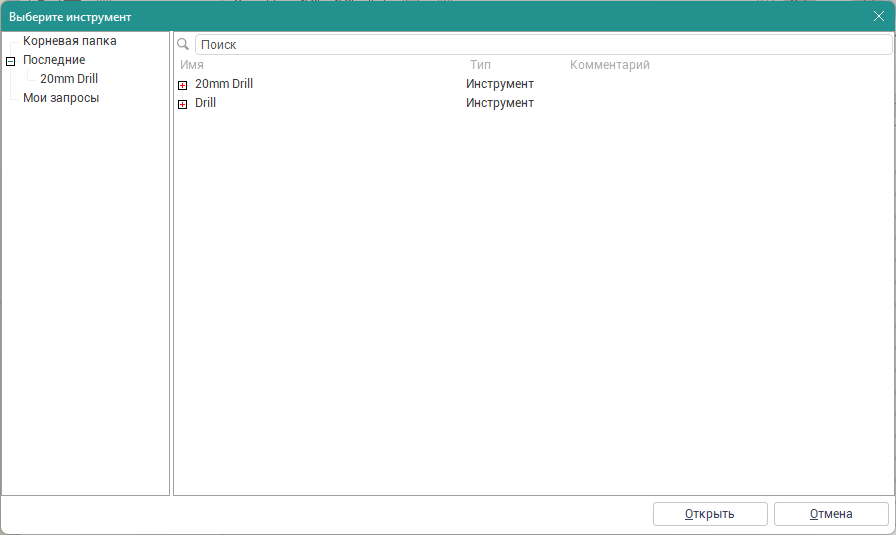This screenshot has height=535, width=896.
Task: Click the Инструмент type of Drill row
Action: click(x=499, y=103)
